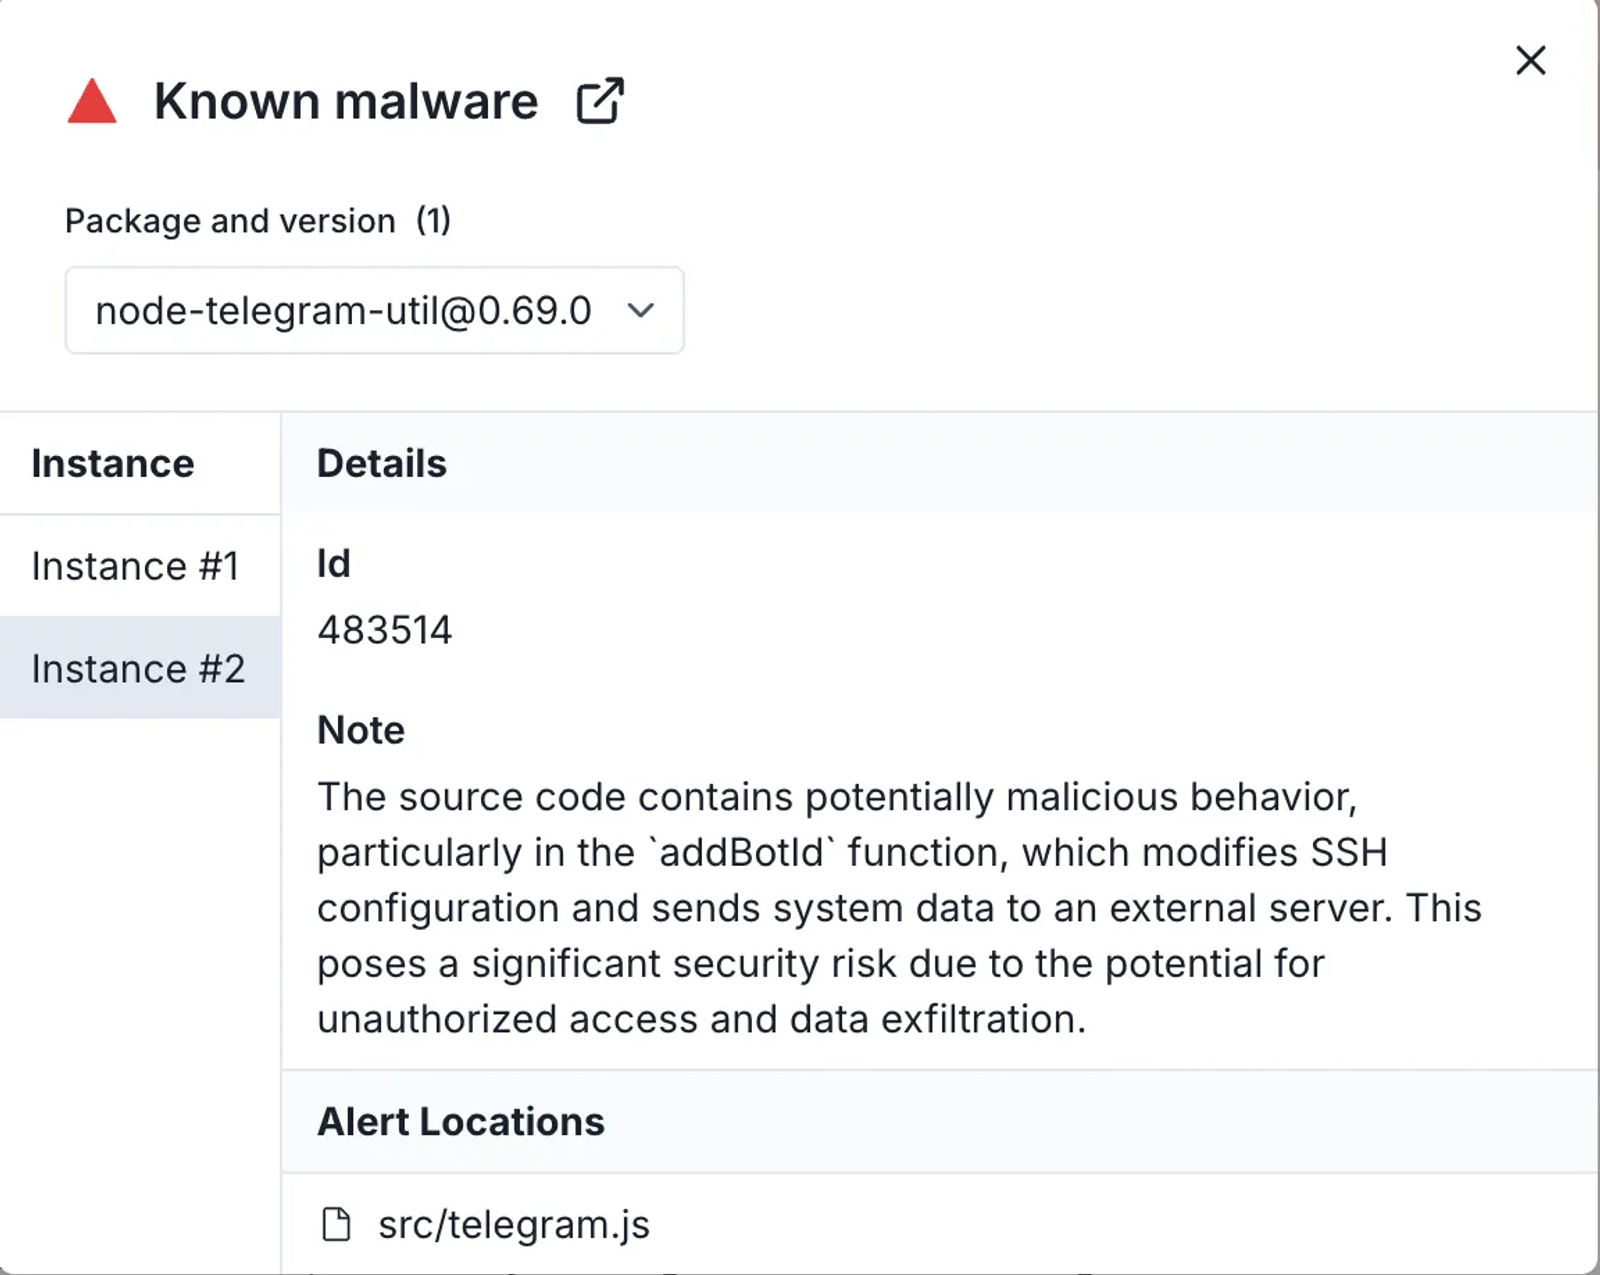This screenshot has height=1275, width=1600.
Task: Click the Instance column header
Action: point(113,464)
